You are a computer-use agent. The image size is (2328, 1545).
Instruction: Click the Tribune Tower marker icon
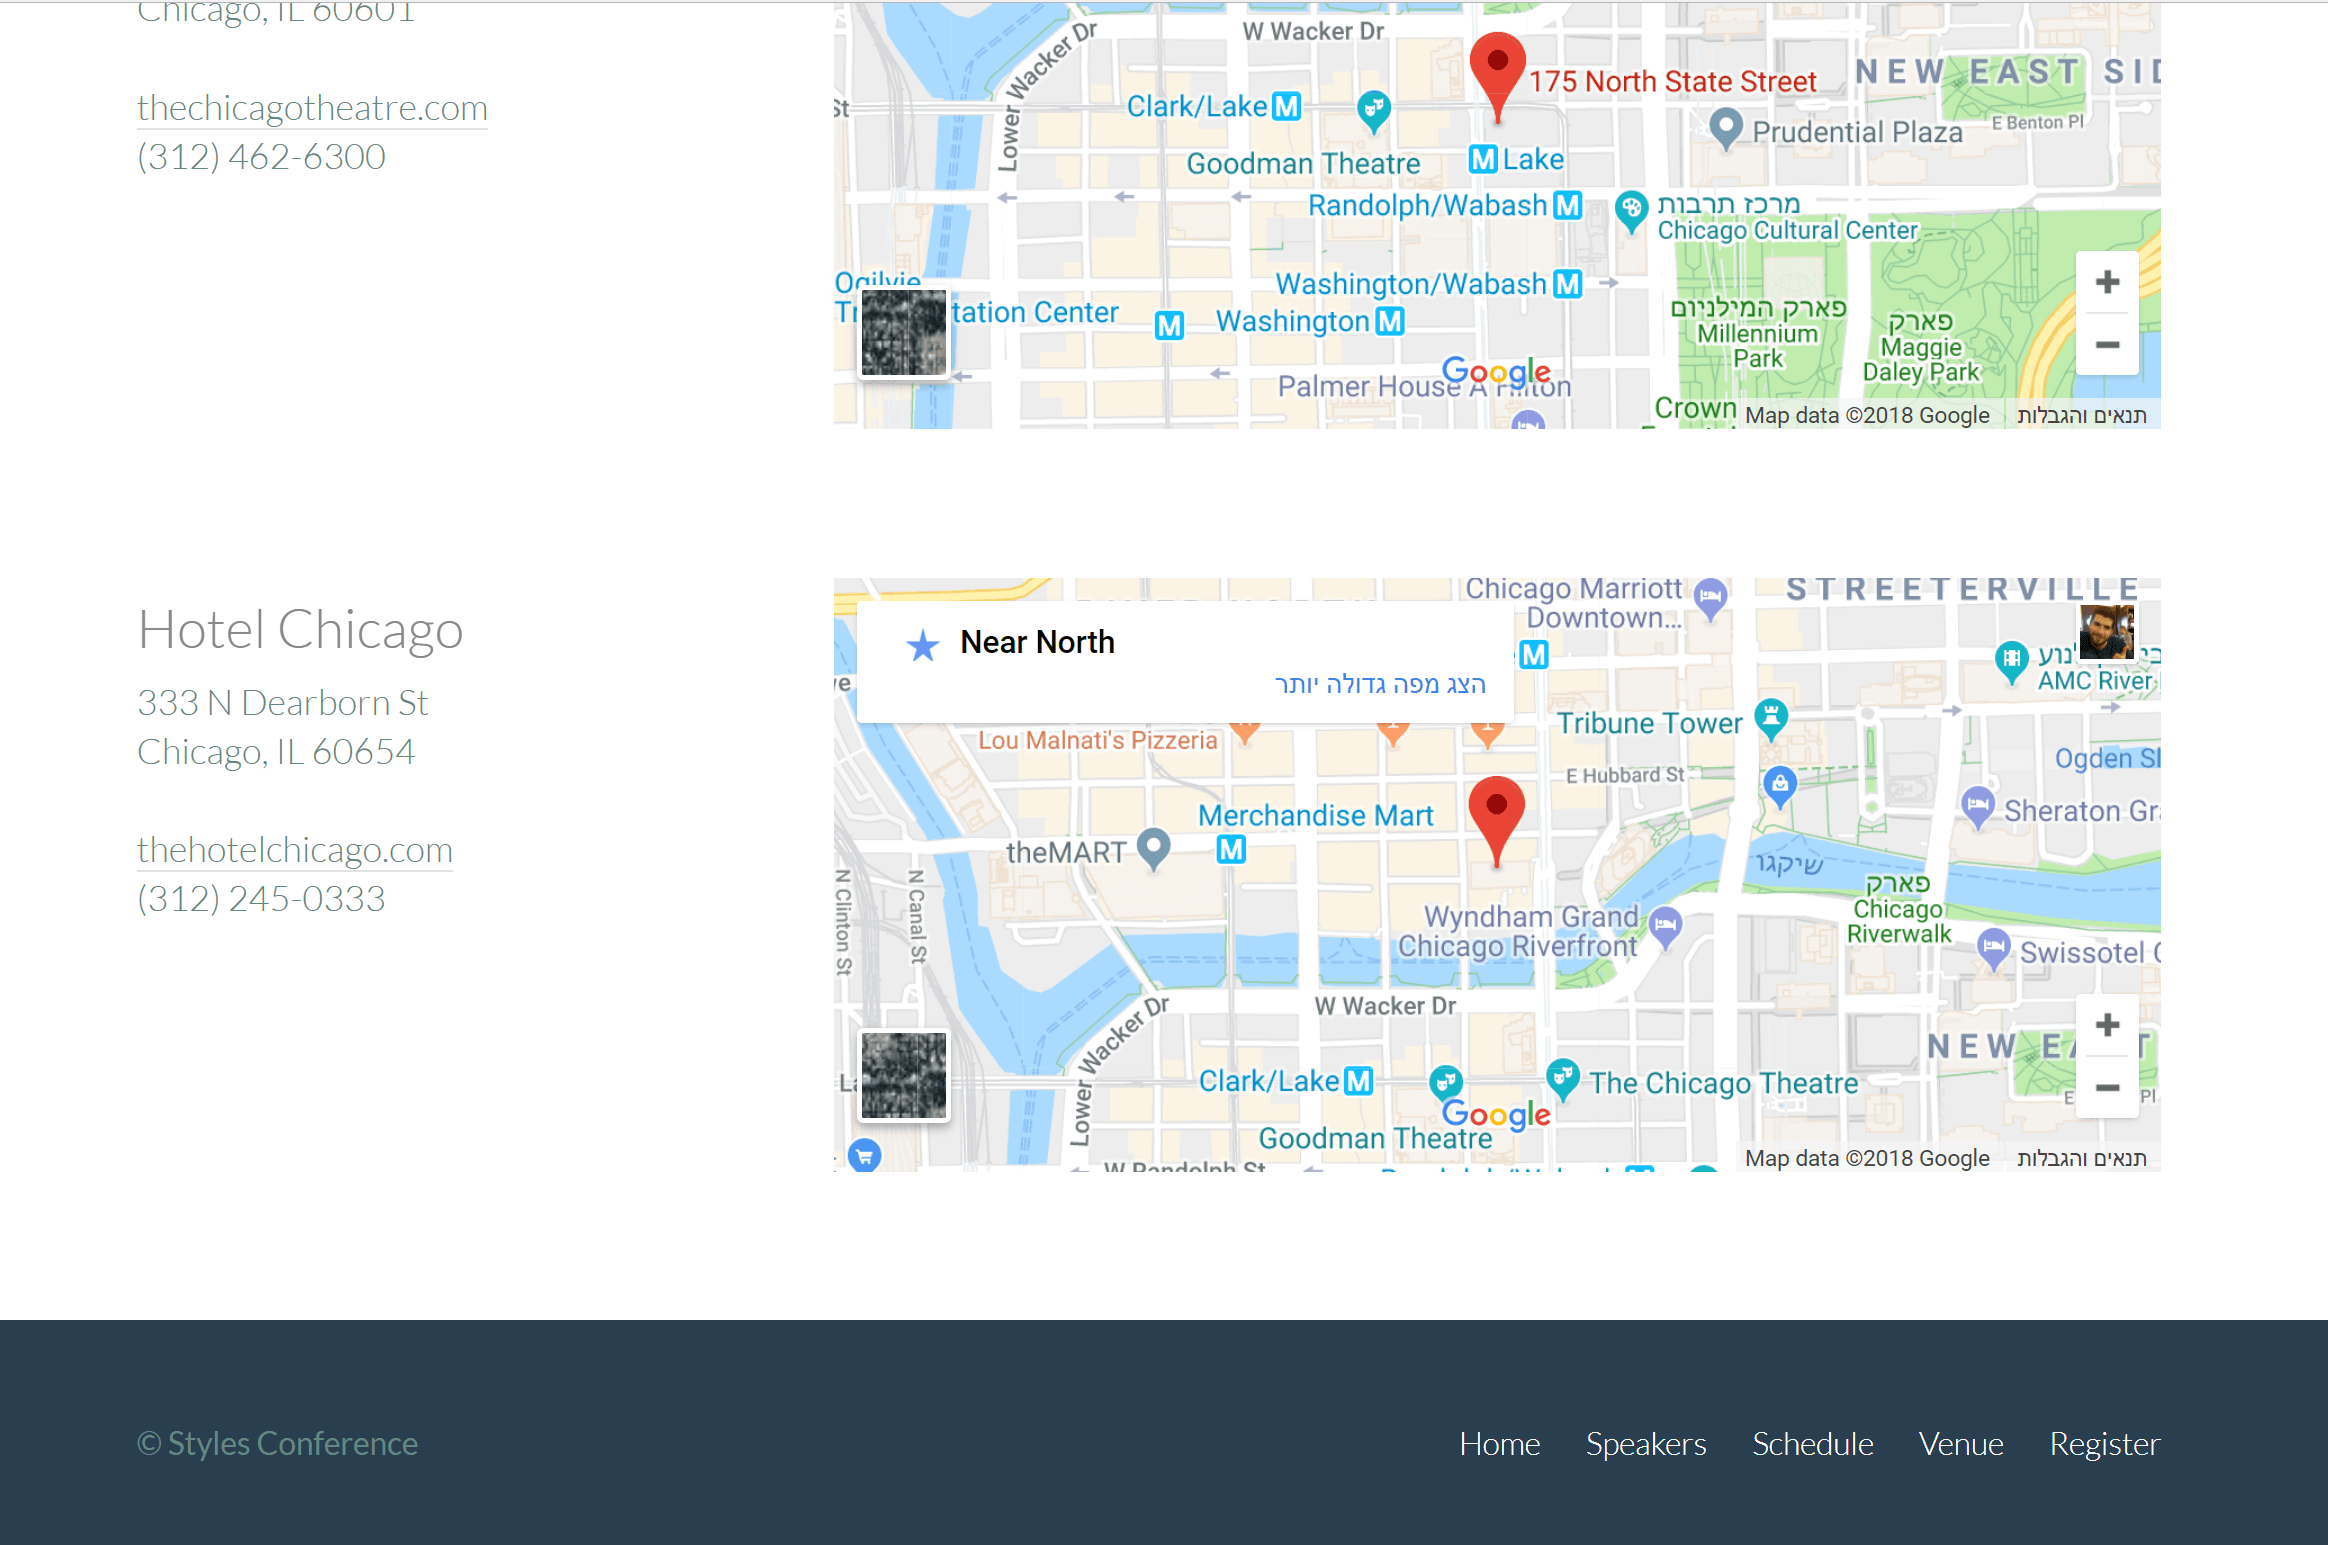1771,719
